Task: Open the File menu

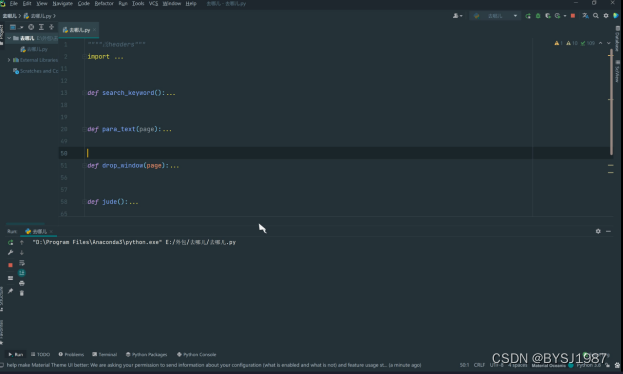Action: coord(14,4)
